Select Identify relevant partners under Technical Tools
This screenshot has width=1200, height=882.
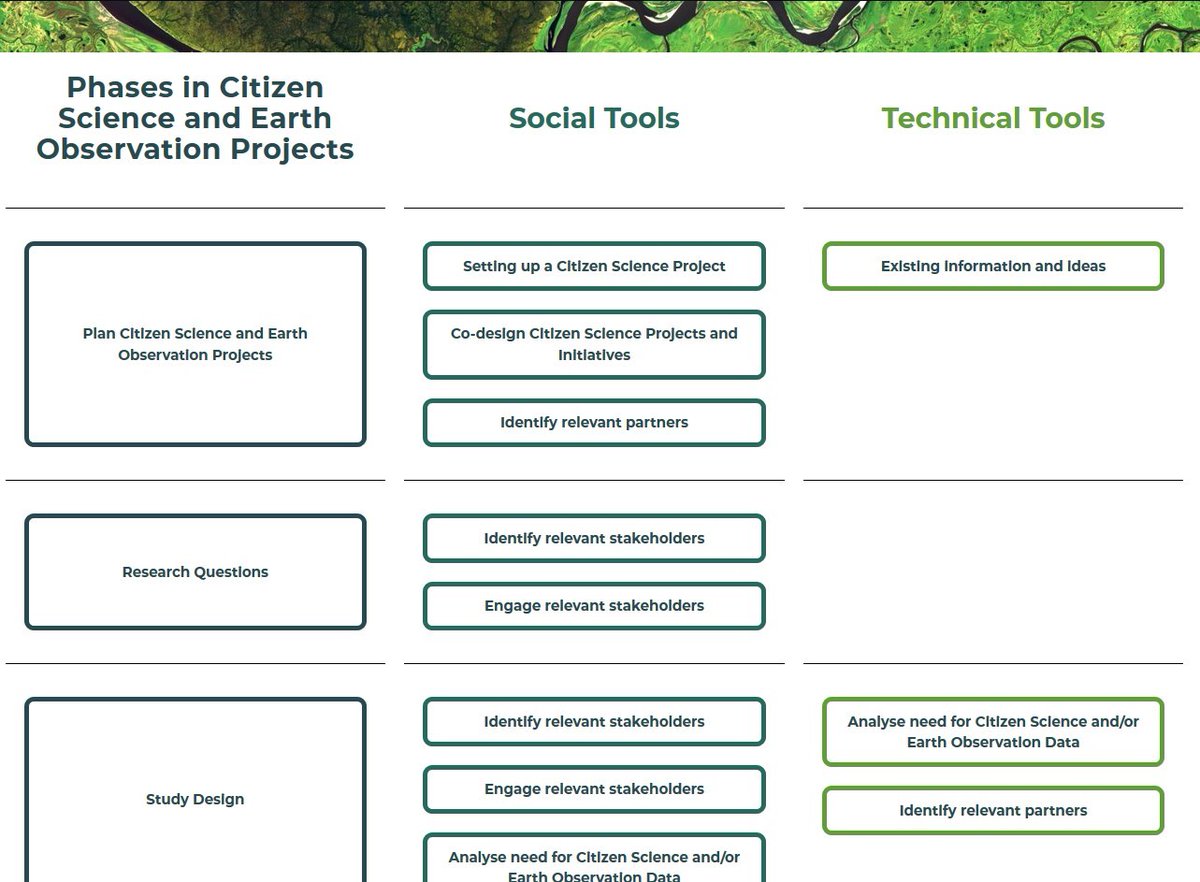point(993,810)
